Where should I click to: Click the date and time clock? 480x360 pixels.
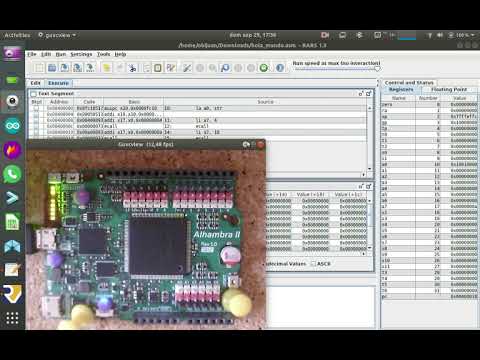pos(252,35)
